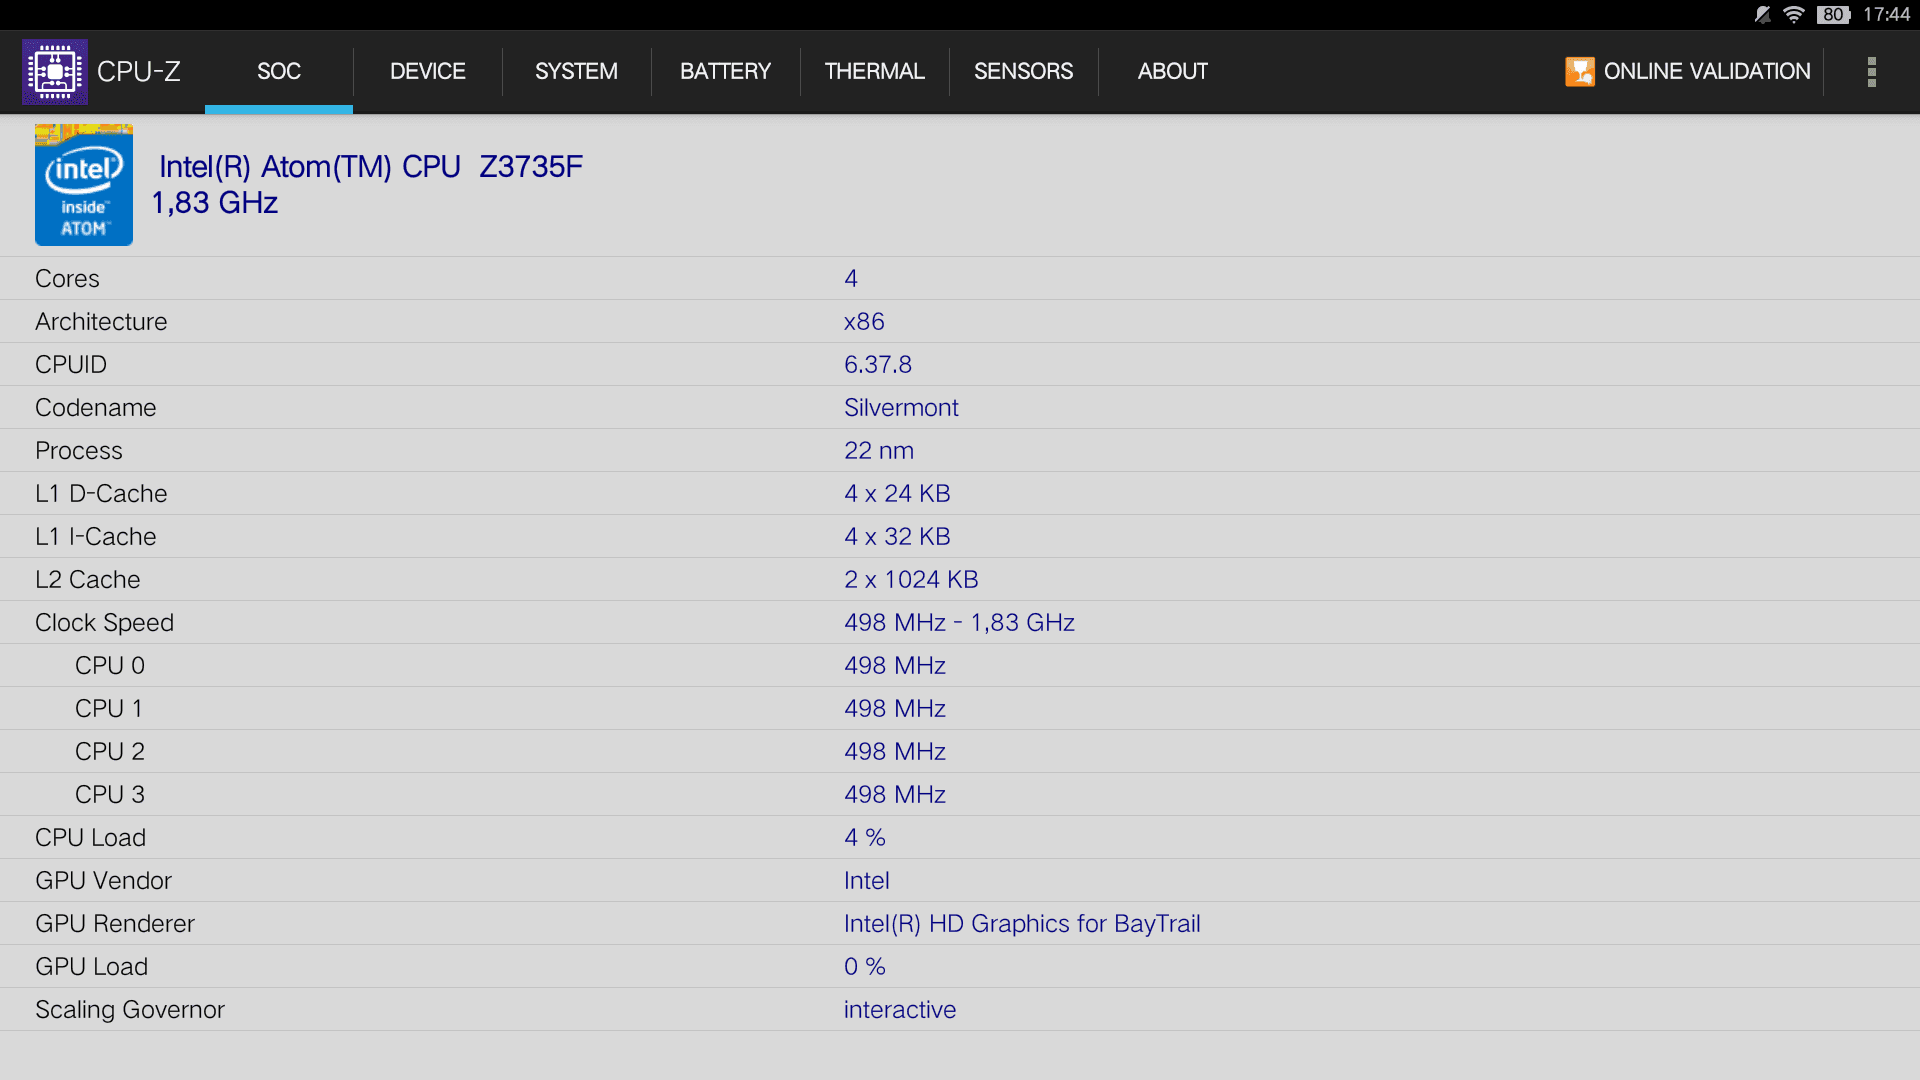This screenshot has width=1920, height=1080.
Task: Tap the 498 MHz value for CPU 3
Action: click(895, 795)
